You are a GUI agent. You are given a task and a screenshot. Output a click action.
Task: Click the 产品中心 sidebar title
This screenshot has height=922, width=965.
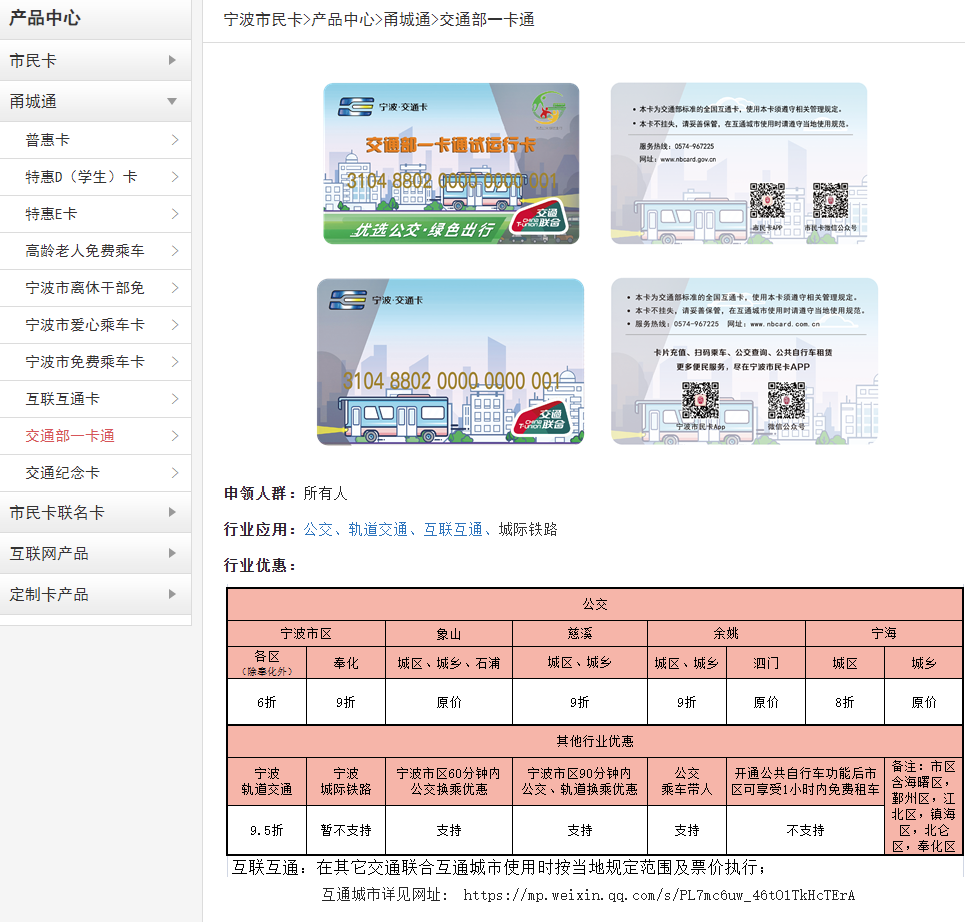45,18
